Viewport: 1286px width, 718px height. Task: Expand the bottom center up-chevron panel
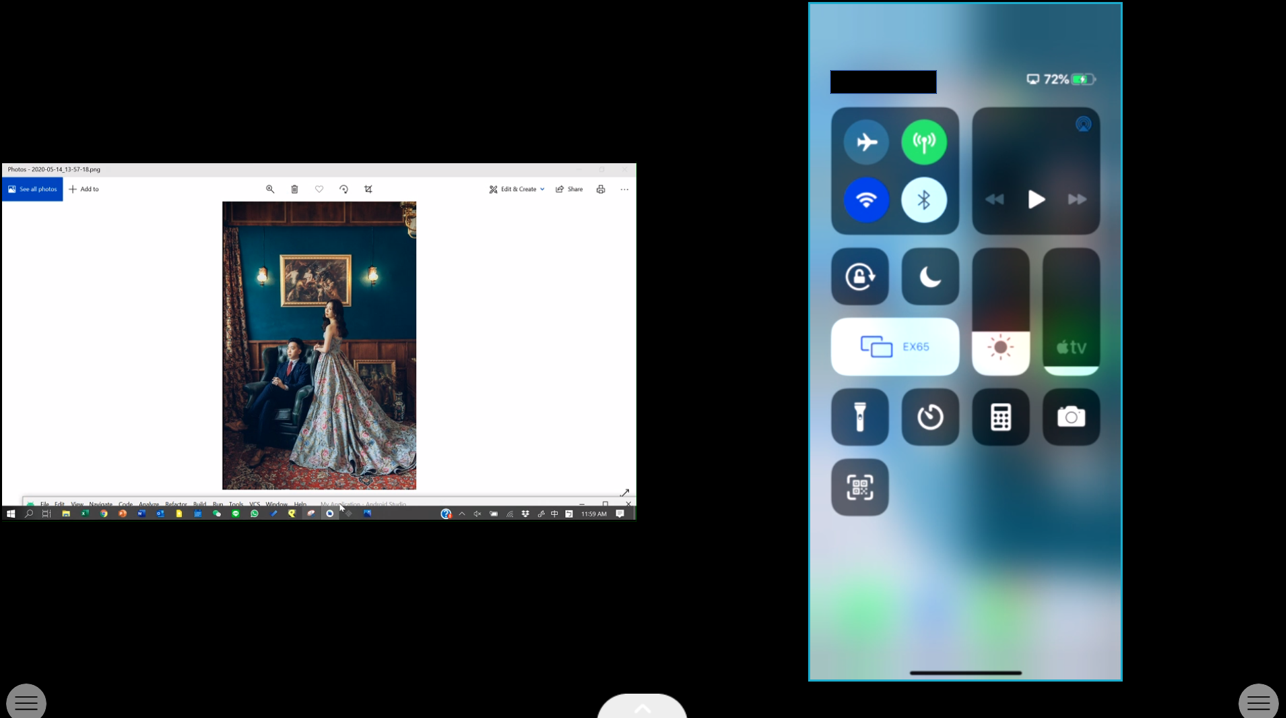click(x=642, y=708)
